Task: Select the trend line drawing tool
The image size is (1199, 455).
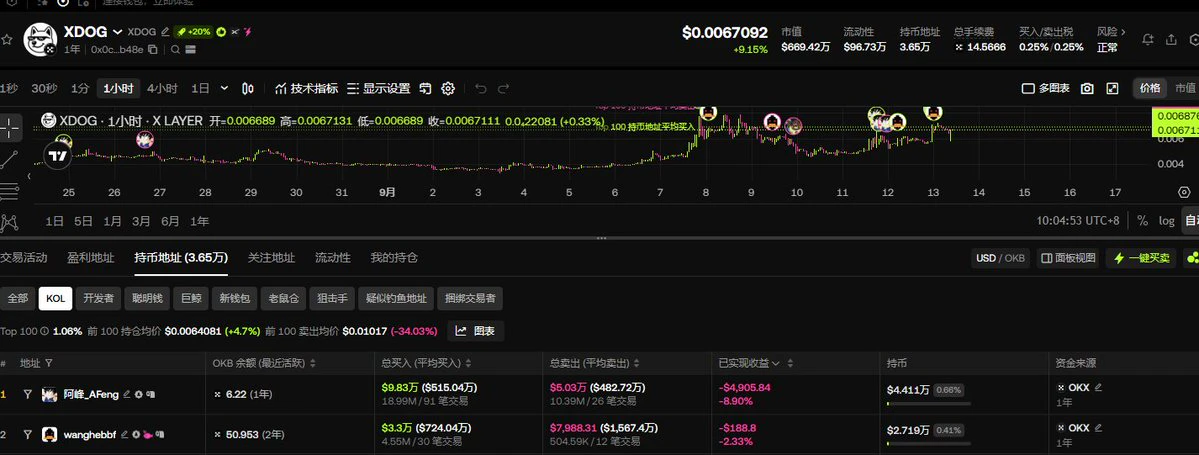Action: [10, 159]
